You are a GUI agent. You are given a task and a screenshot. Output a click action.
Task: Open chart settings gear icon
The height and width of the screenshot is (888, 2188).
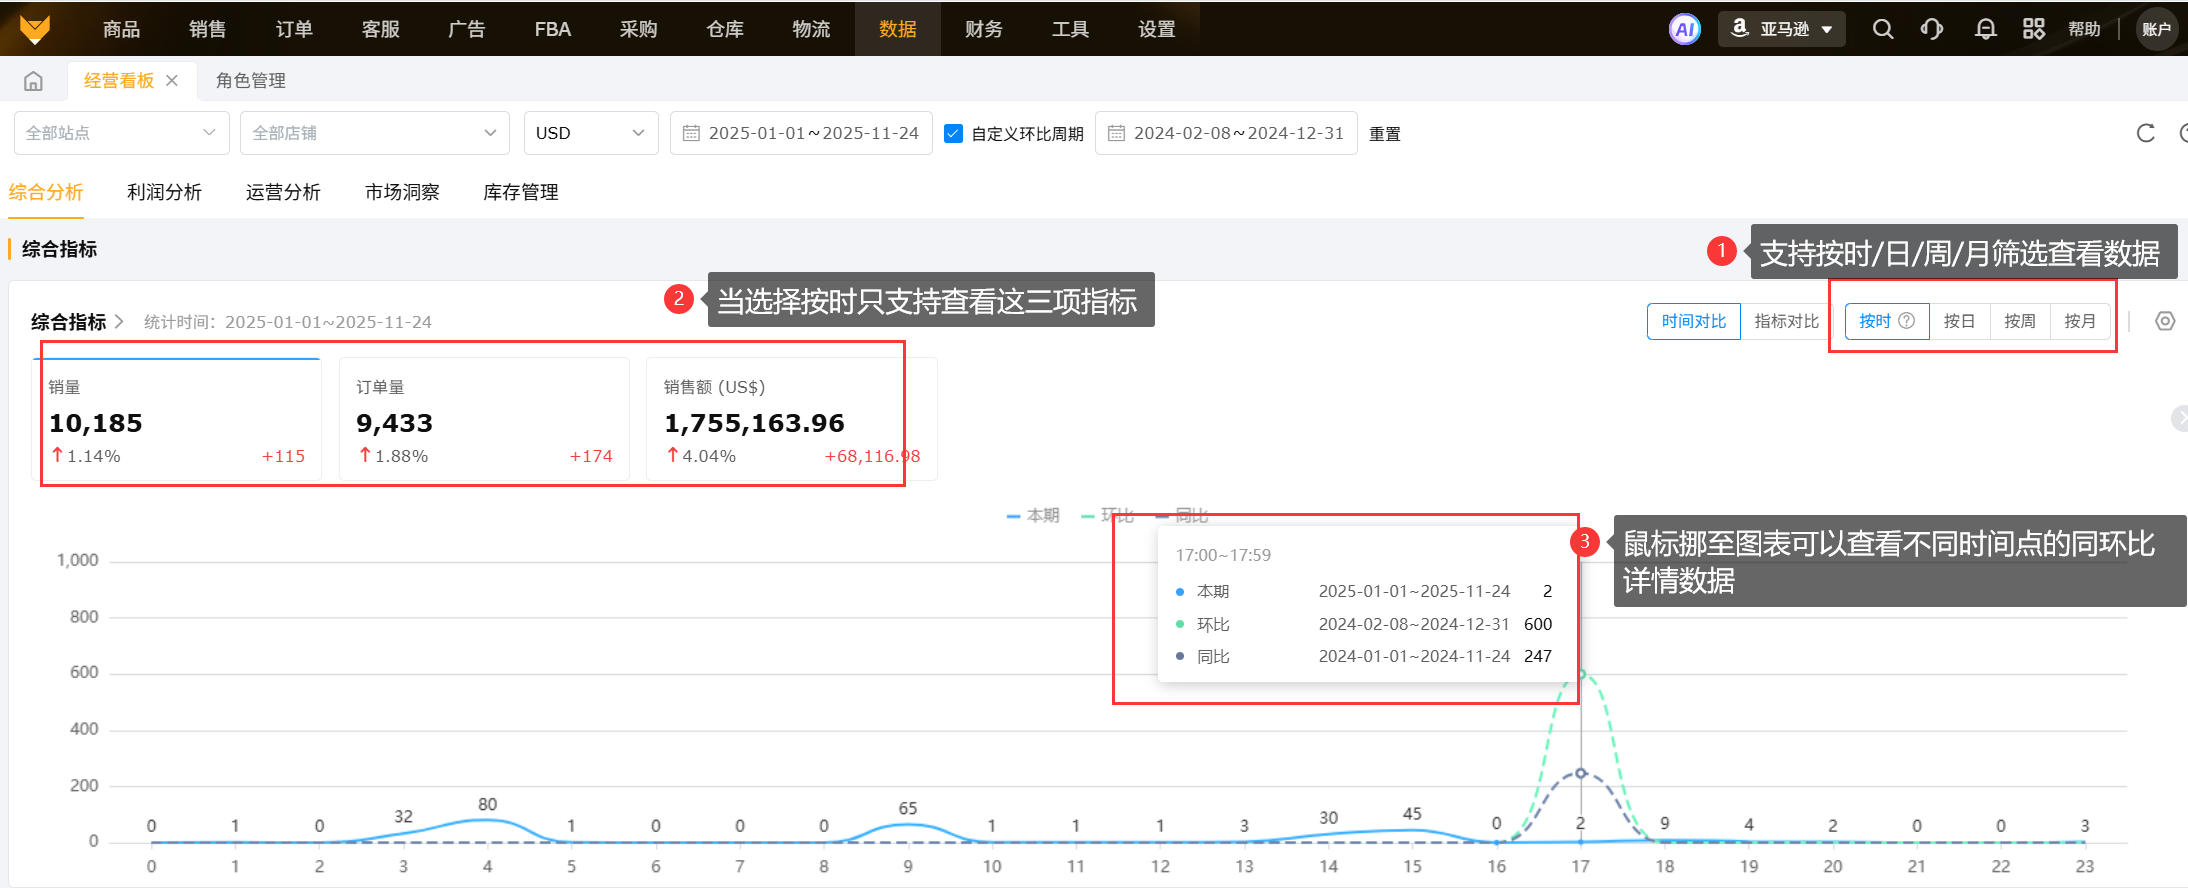coord(2164,321)
